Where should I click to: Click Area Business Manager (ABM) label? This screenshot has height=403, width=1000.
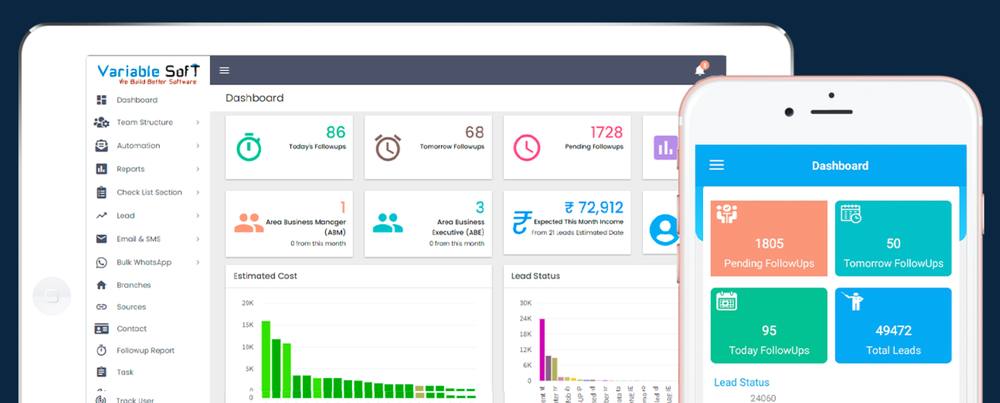tap(306, 227)
